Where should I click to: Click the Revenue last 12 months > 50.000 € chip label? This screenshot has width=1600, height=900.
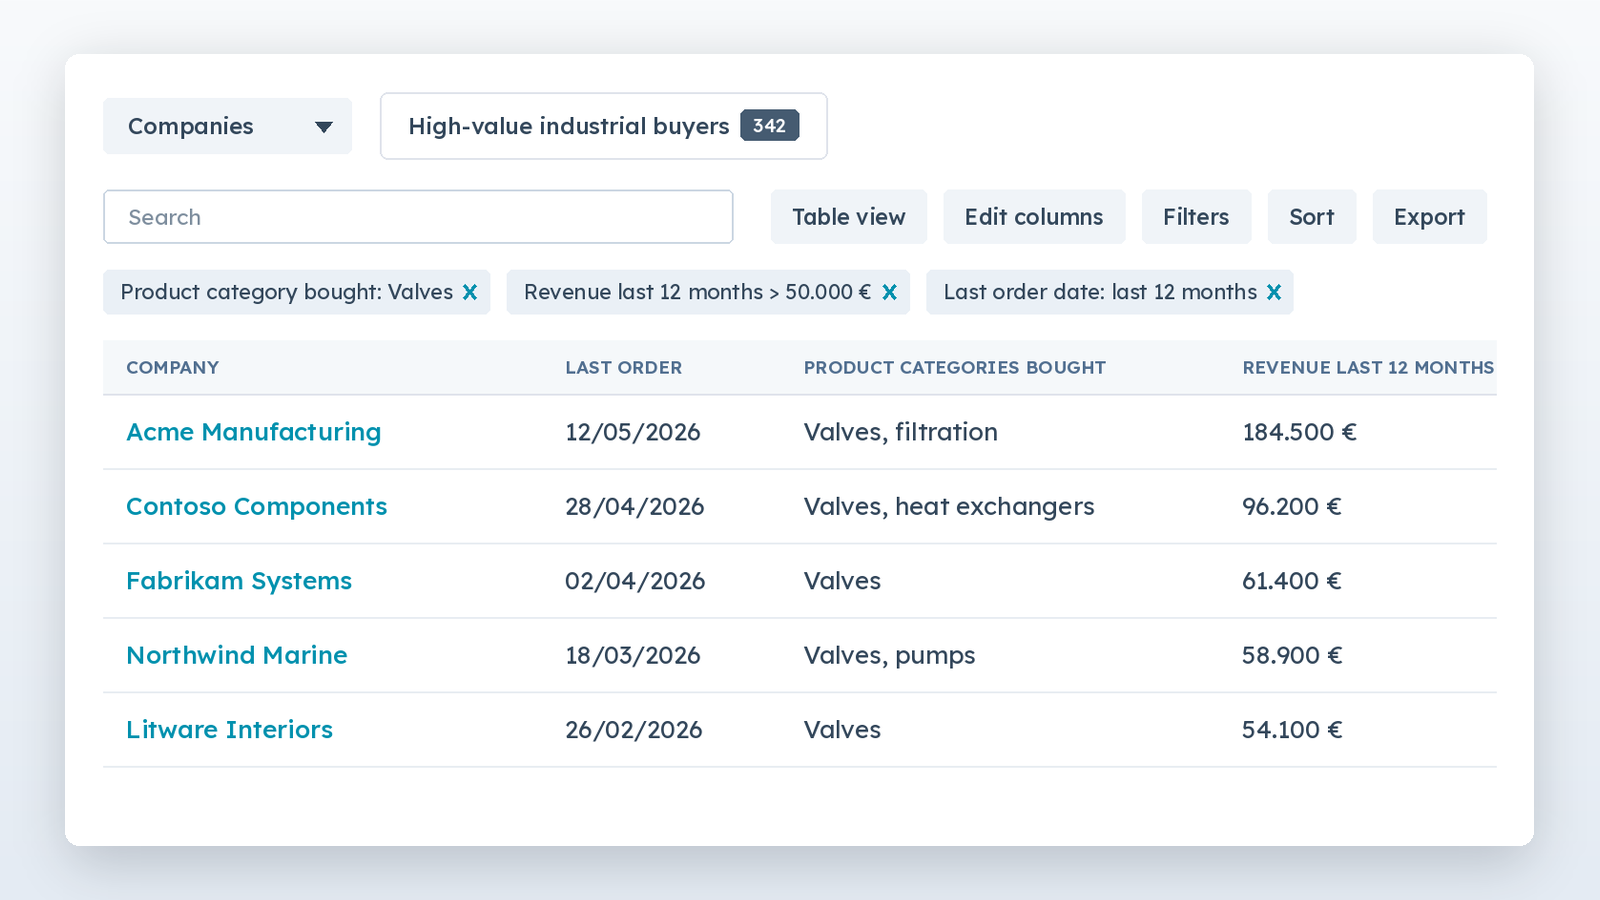697,292
